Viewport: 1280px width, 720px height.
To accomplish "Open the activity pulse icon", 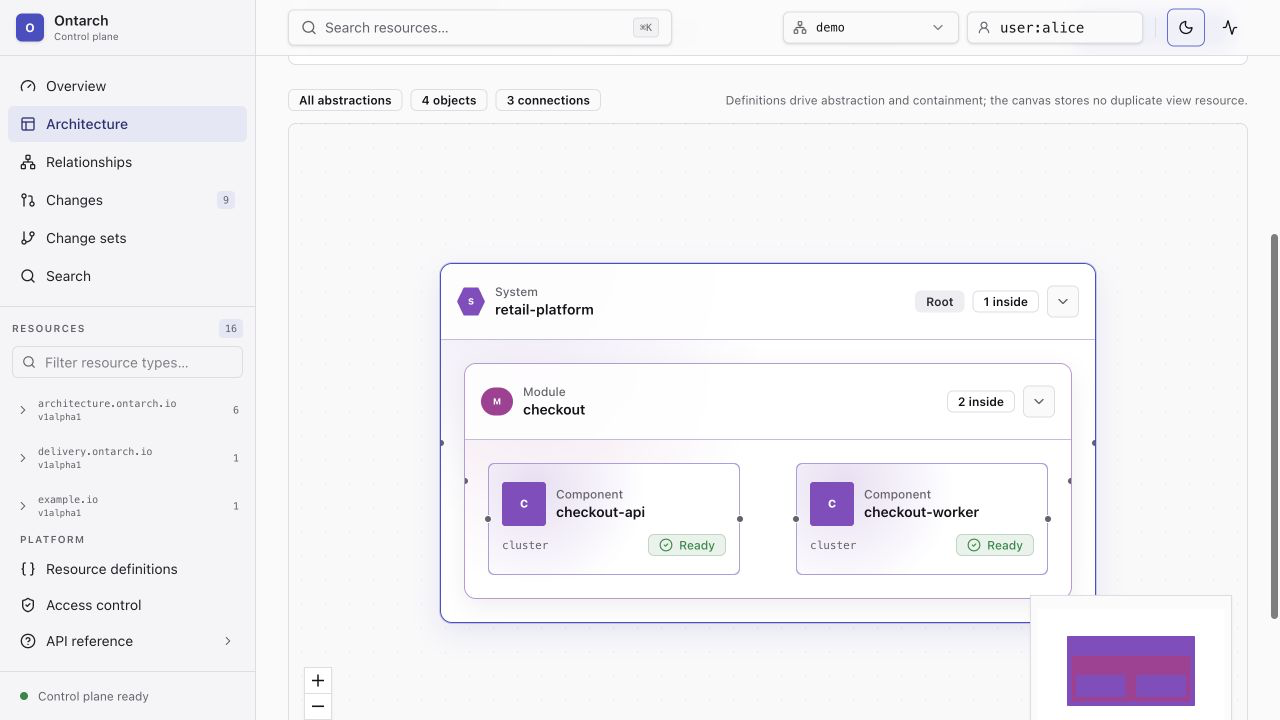I will [1230, 28].
